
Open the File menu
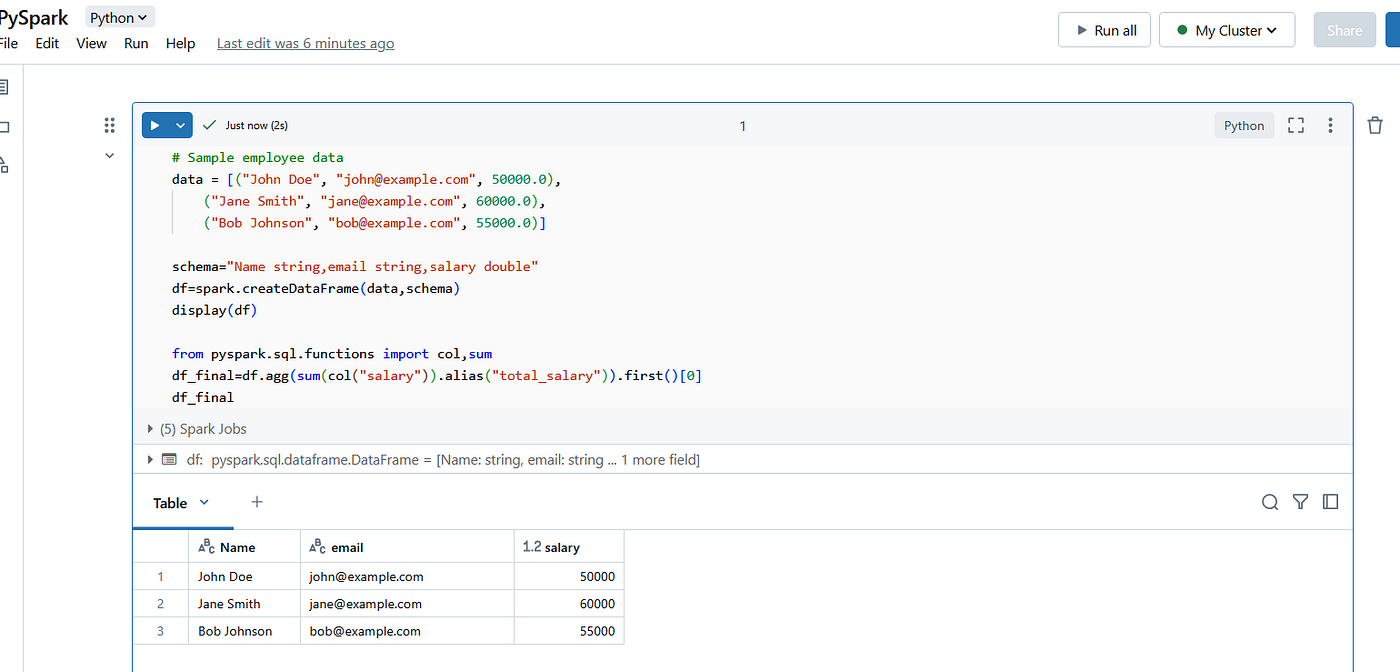9,43
